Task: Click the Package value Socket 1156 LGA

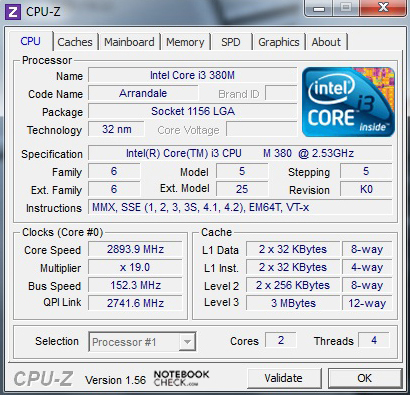Action: click(192, 111)
